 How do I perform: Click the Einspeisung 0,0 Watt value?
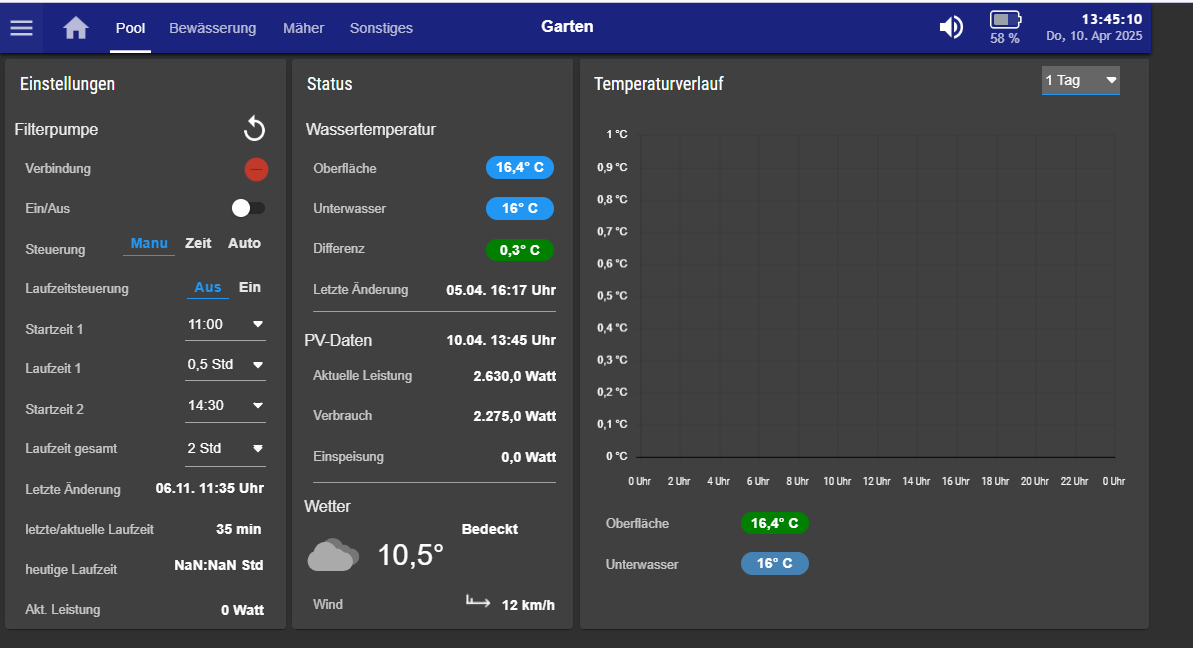[x=529, y=457]
